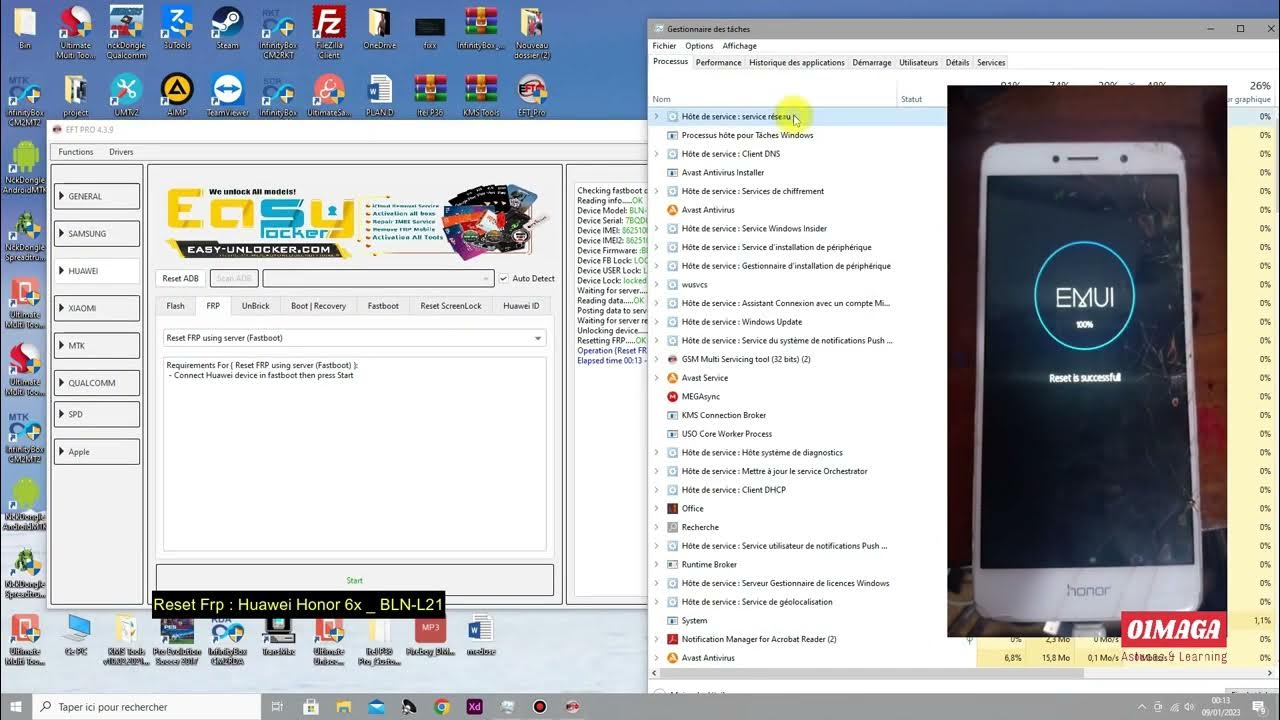Select the Runtime Broker process row

point(796,565)
